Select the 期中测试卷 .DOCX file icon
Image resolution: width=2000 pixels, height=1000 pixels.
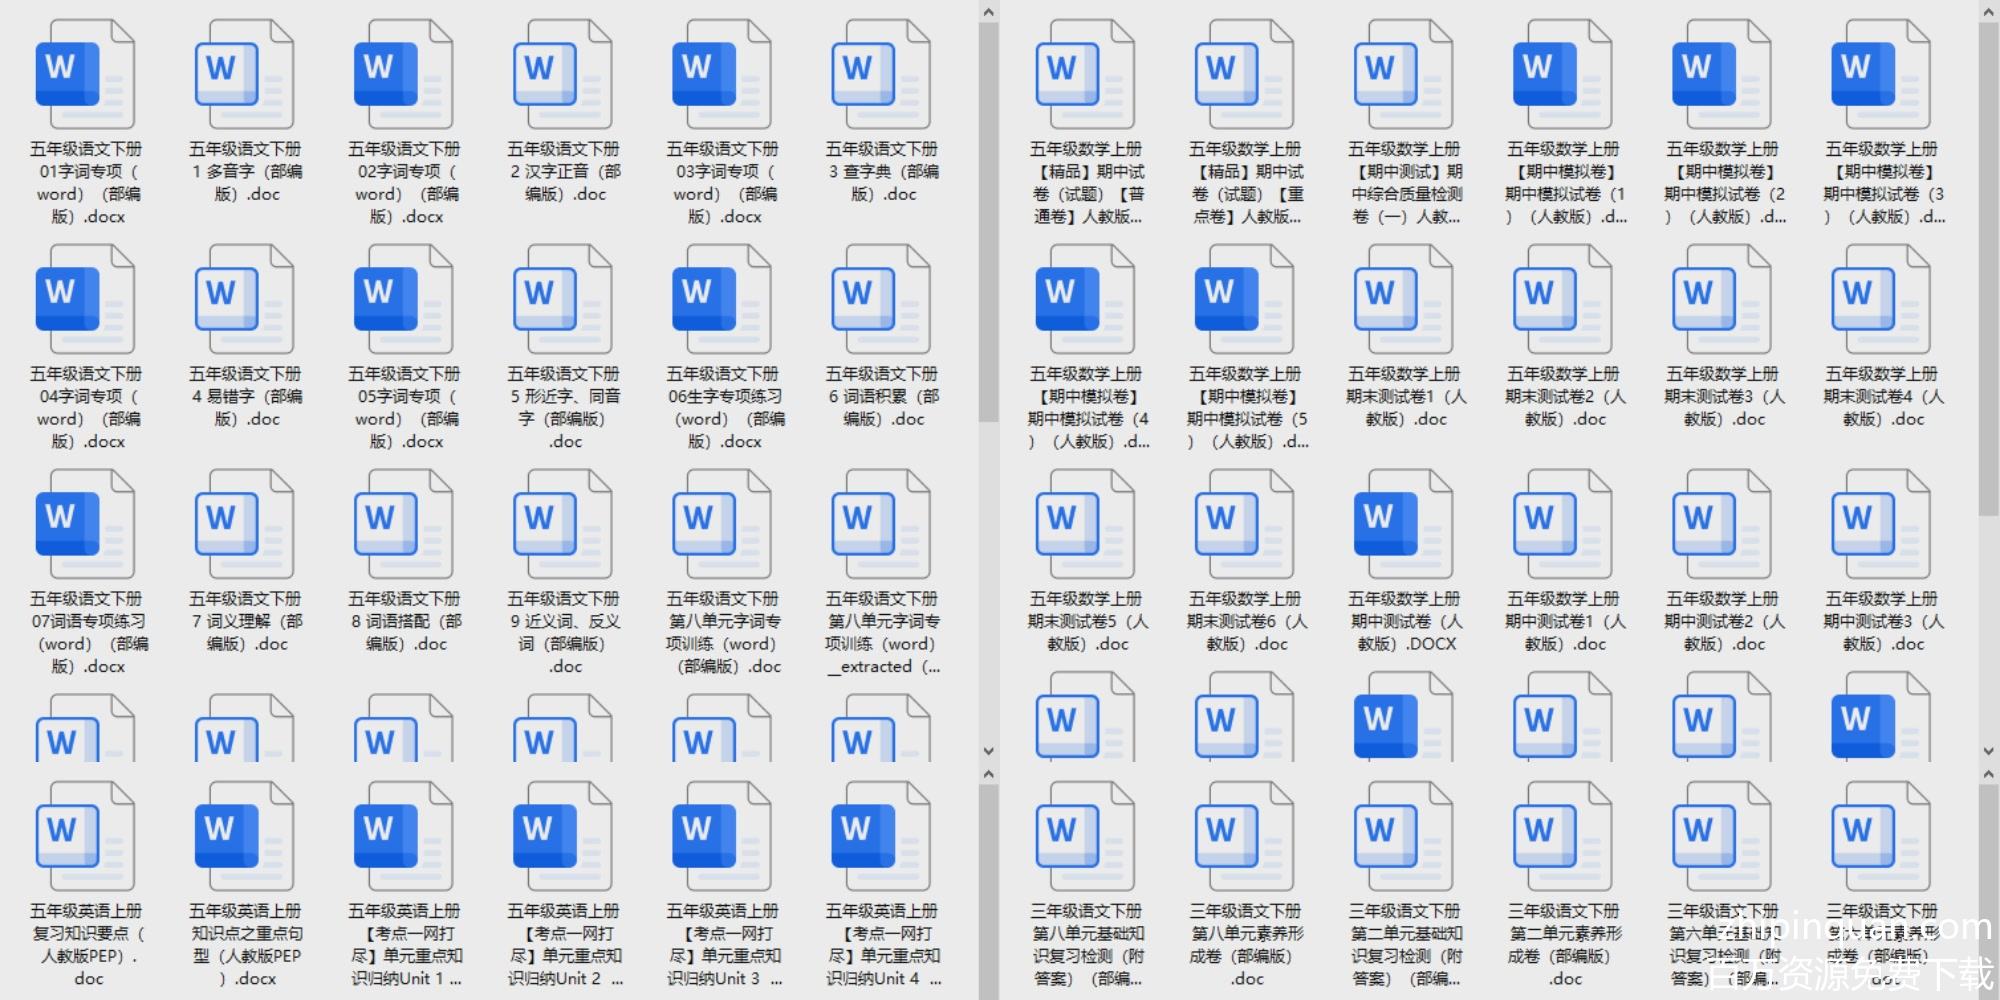coord(1403,525)
